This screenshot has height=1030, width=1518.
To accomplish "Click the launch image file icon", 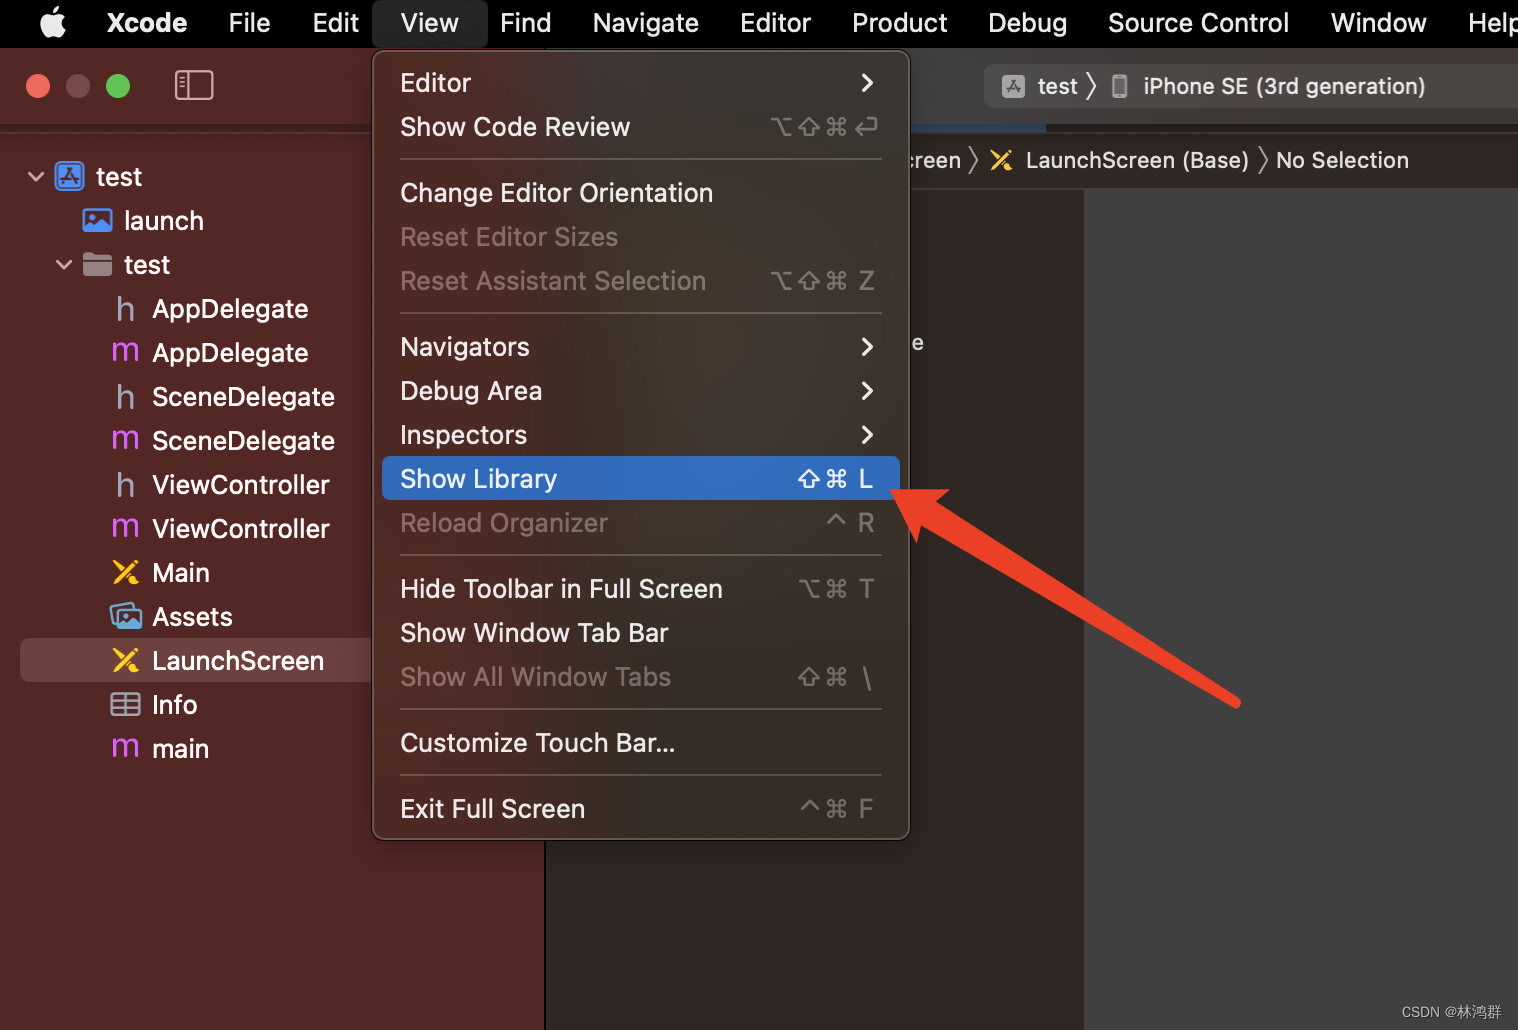I will point(97,220).
